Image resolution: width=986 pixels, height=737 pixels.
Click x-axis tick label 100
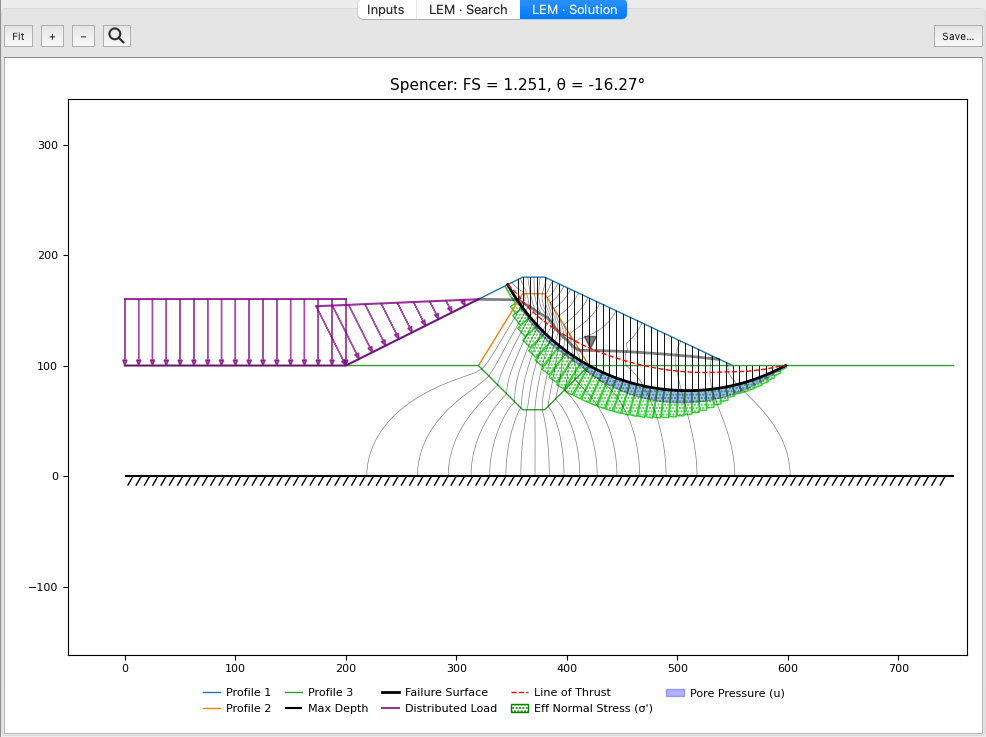(235, 668)
